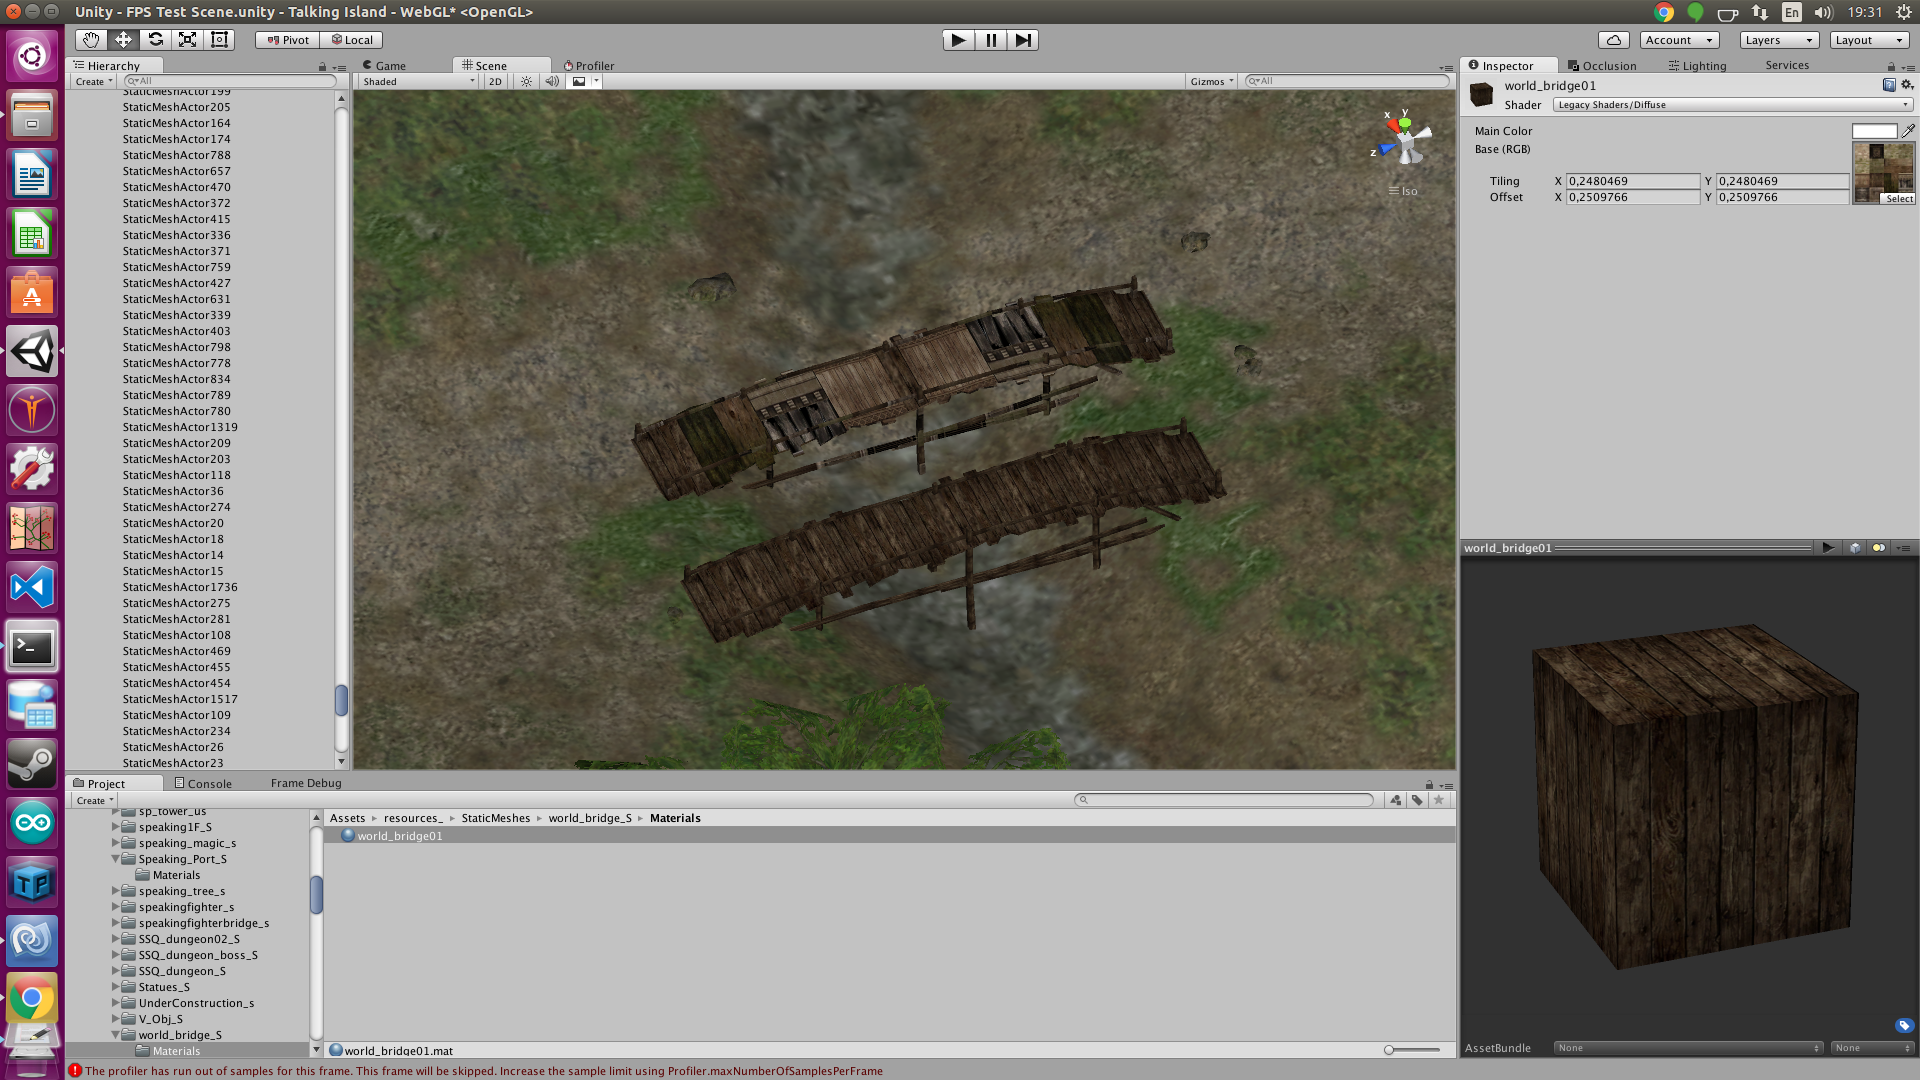Open Project Create dropdown
The width and height of the screenshot is (1920, 1080).
94,801
